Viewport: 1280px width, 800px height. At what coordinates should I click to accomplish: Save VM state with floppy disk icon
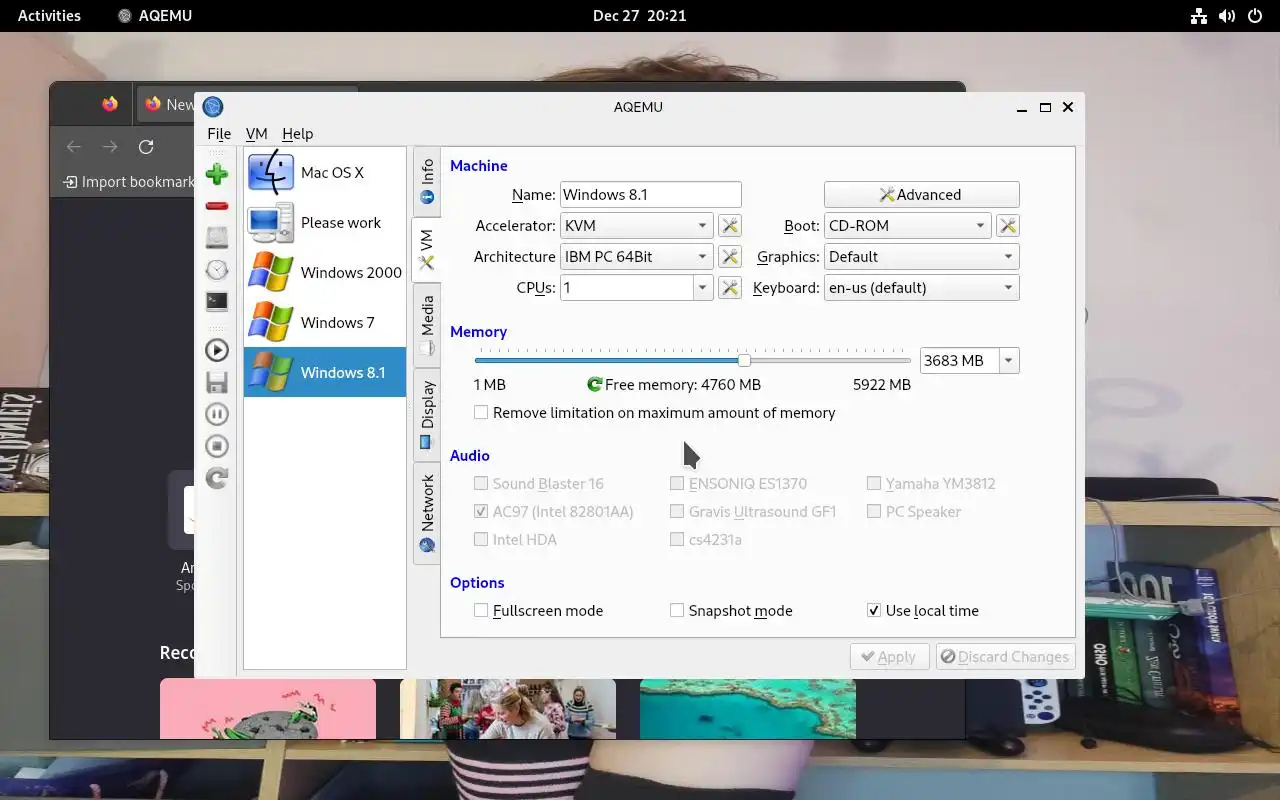coord(217,382)
